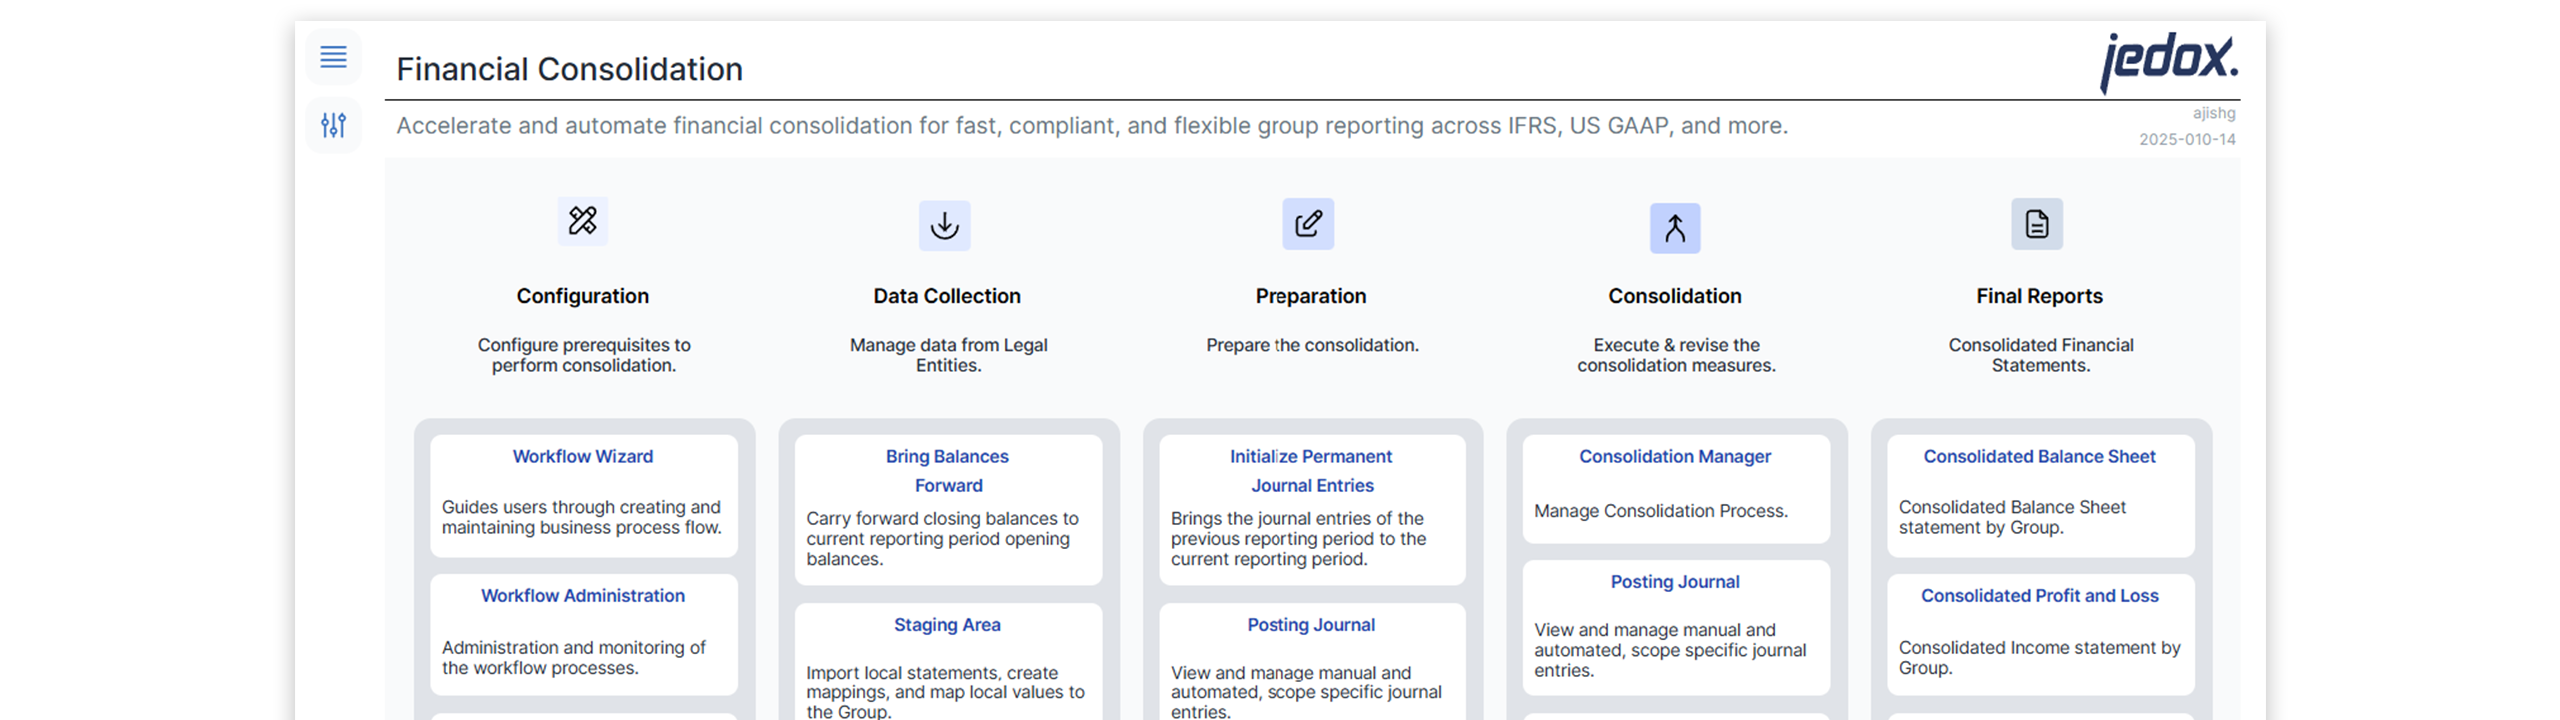Open the Staging Area link
This screenshot has width=2560, height=720.
point(947,625)
